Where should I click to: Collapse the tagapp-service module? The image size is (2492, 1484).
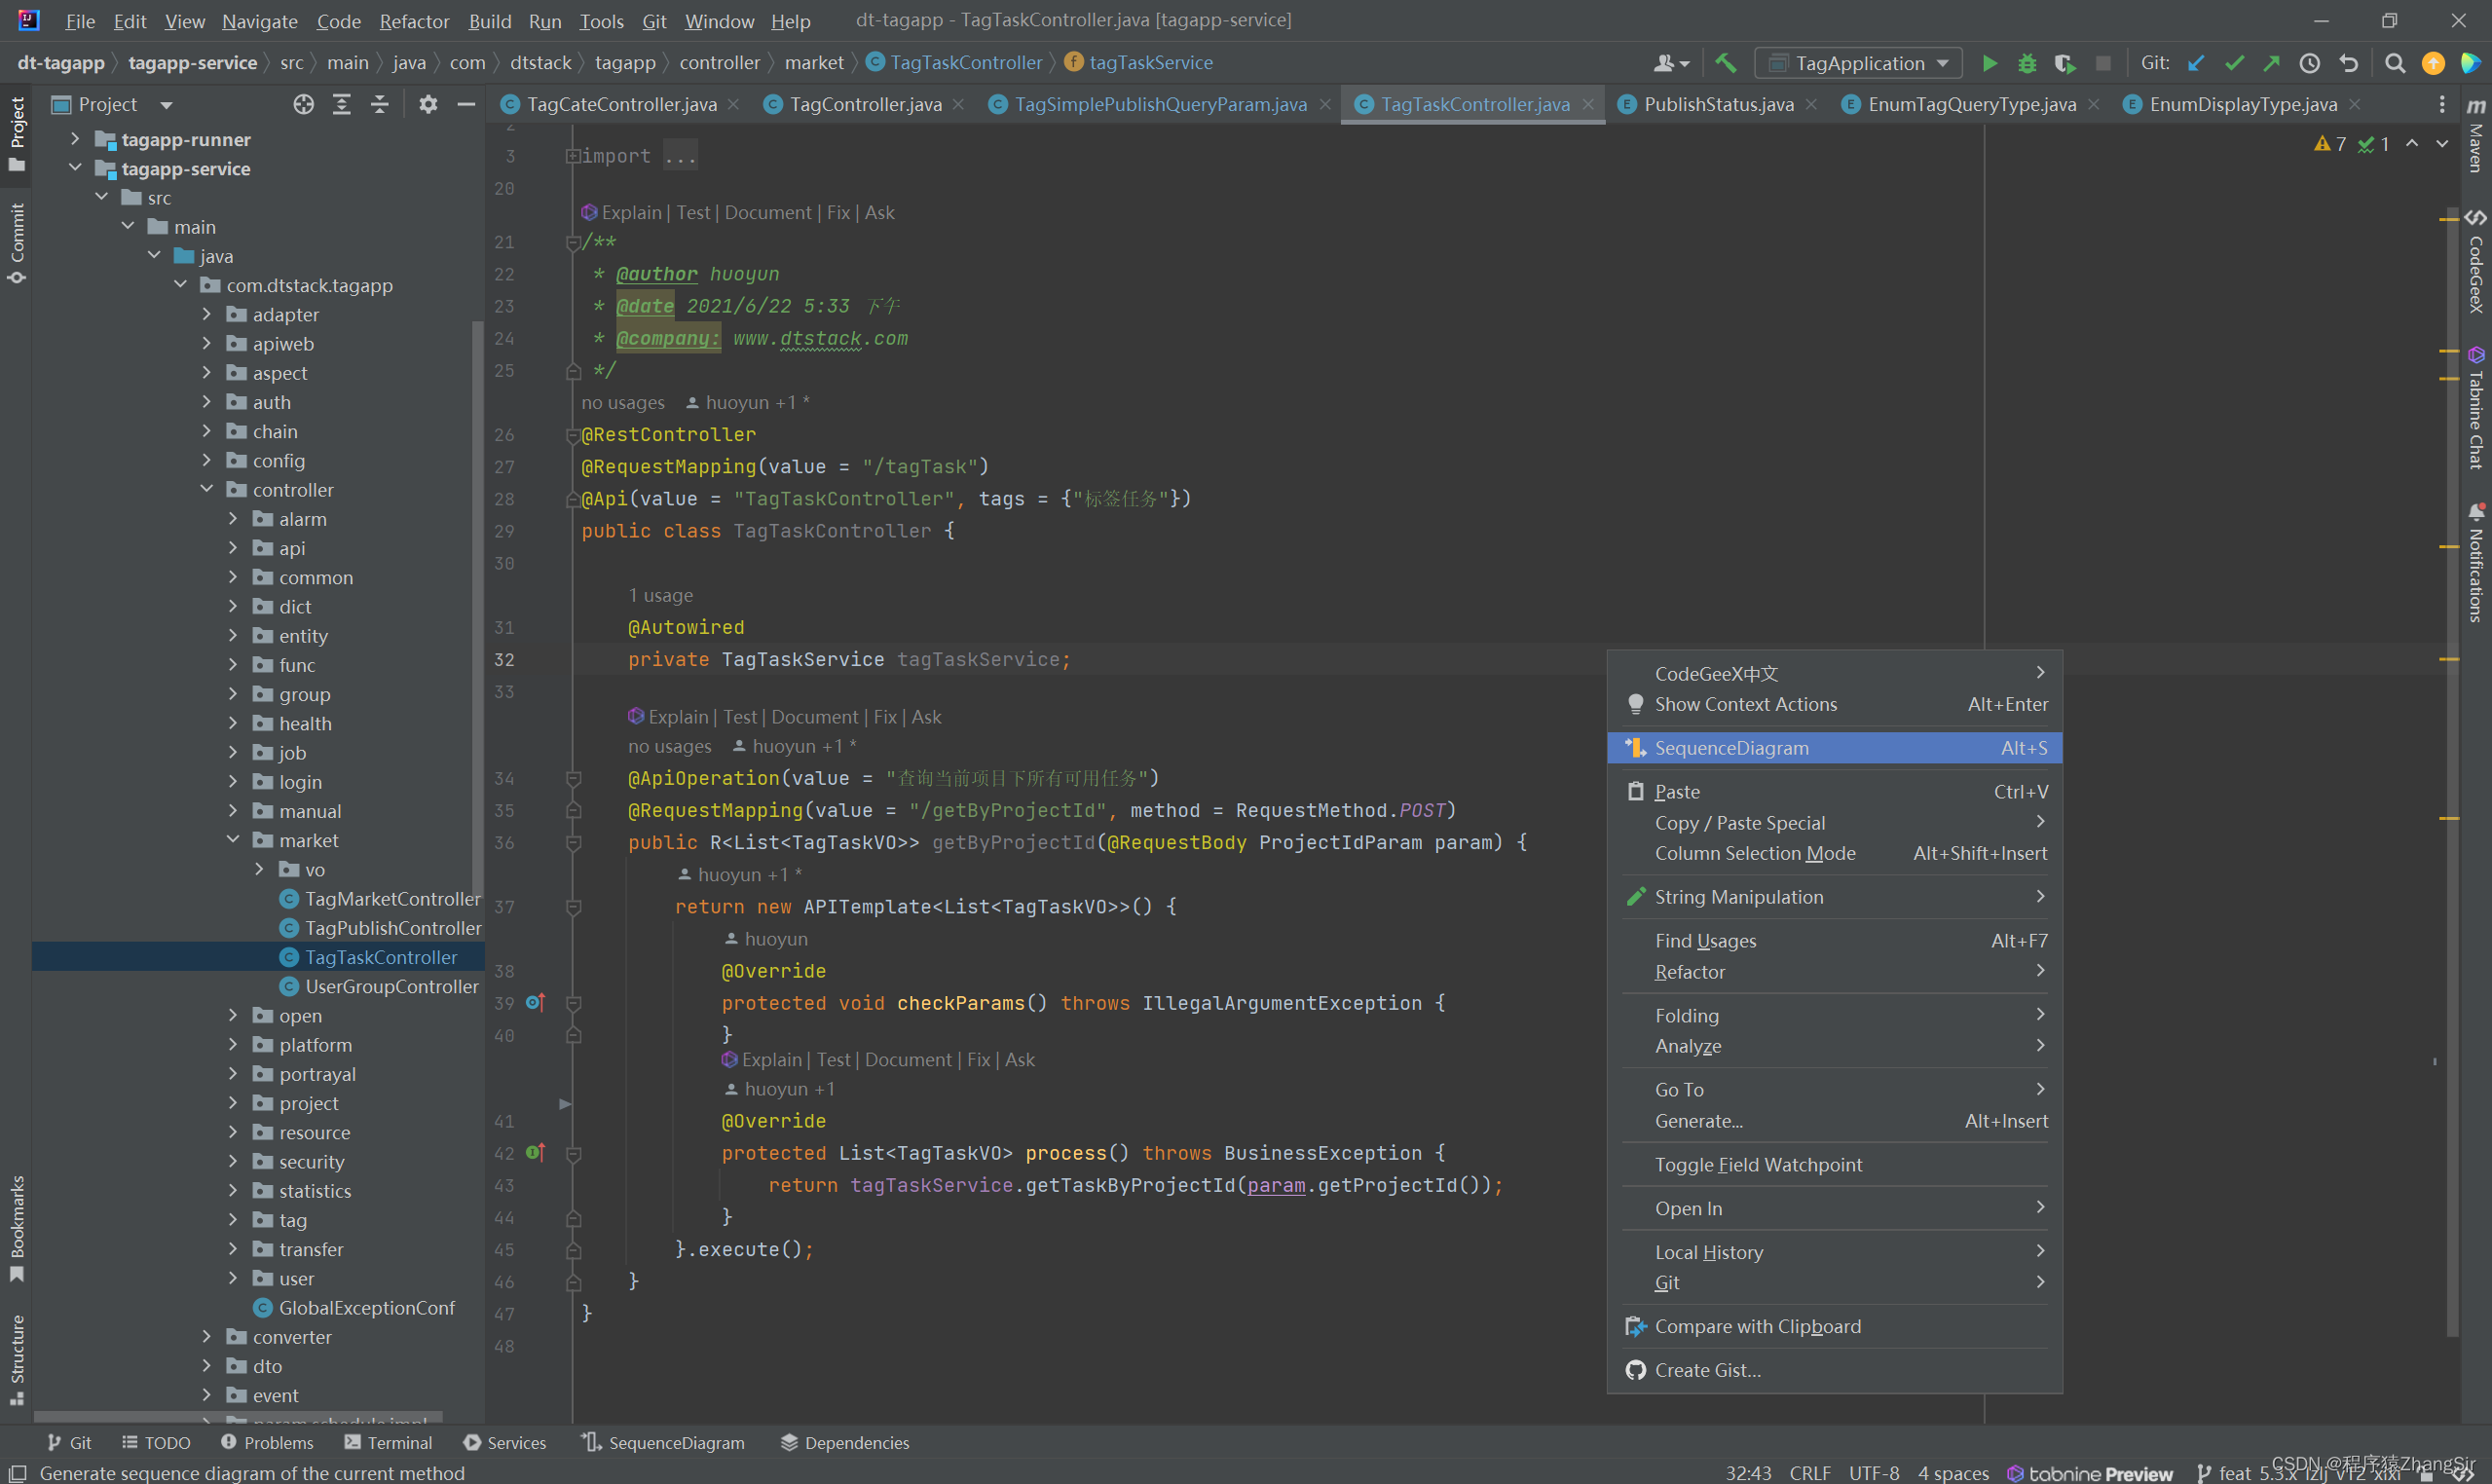tap(75, 168)
